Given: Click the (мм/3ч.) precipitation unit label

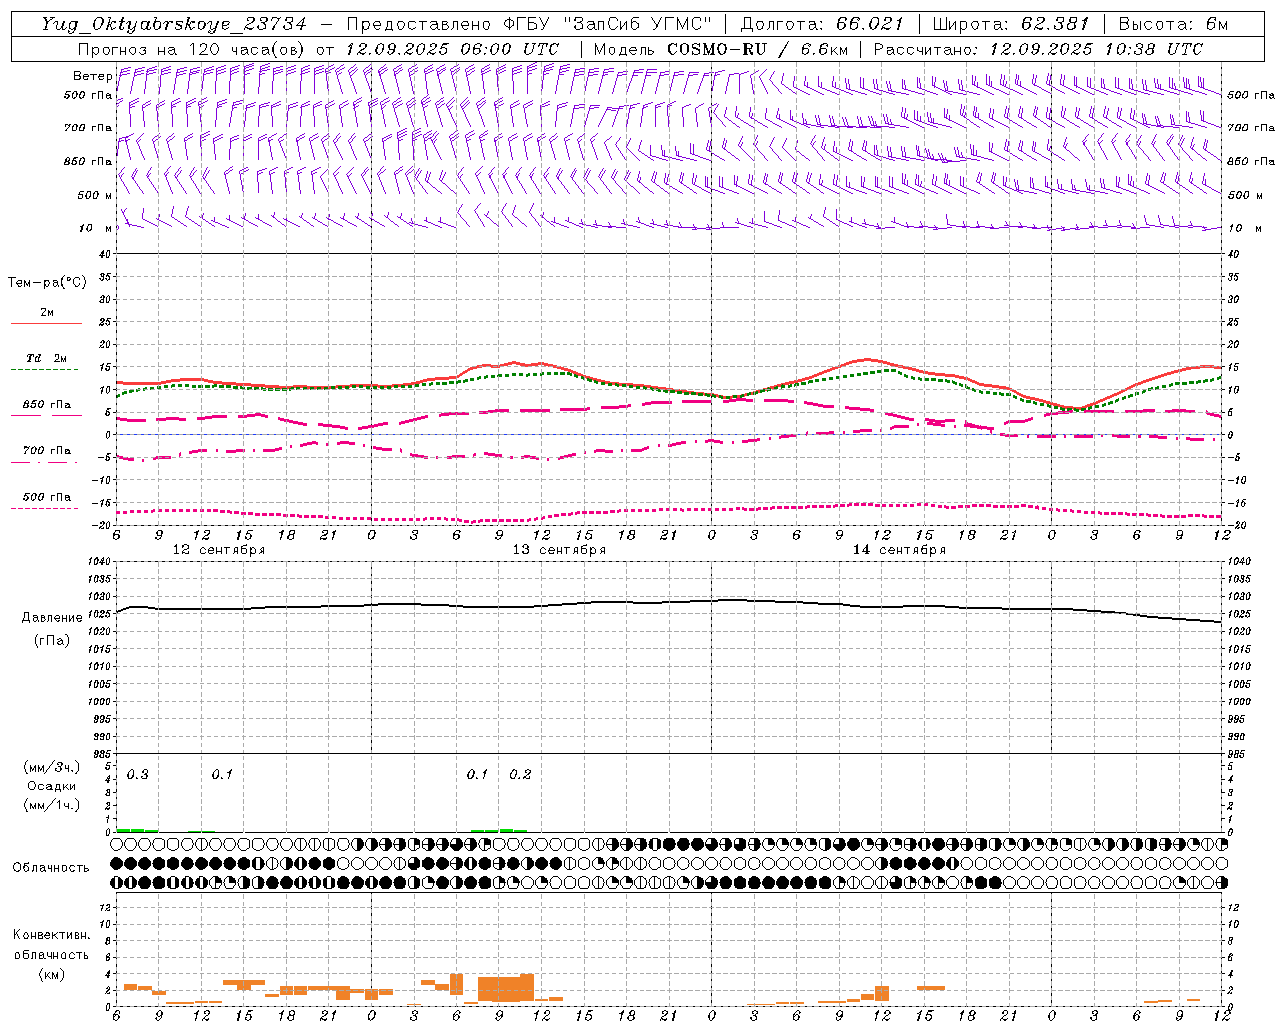Looking at the screenshot, I should pyautogui.click(x=52, y=767).
